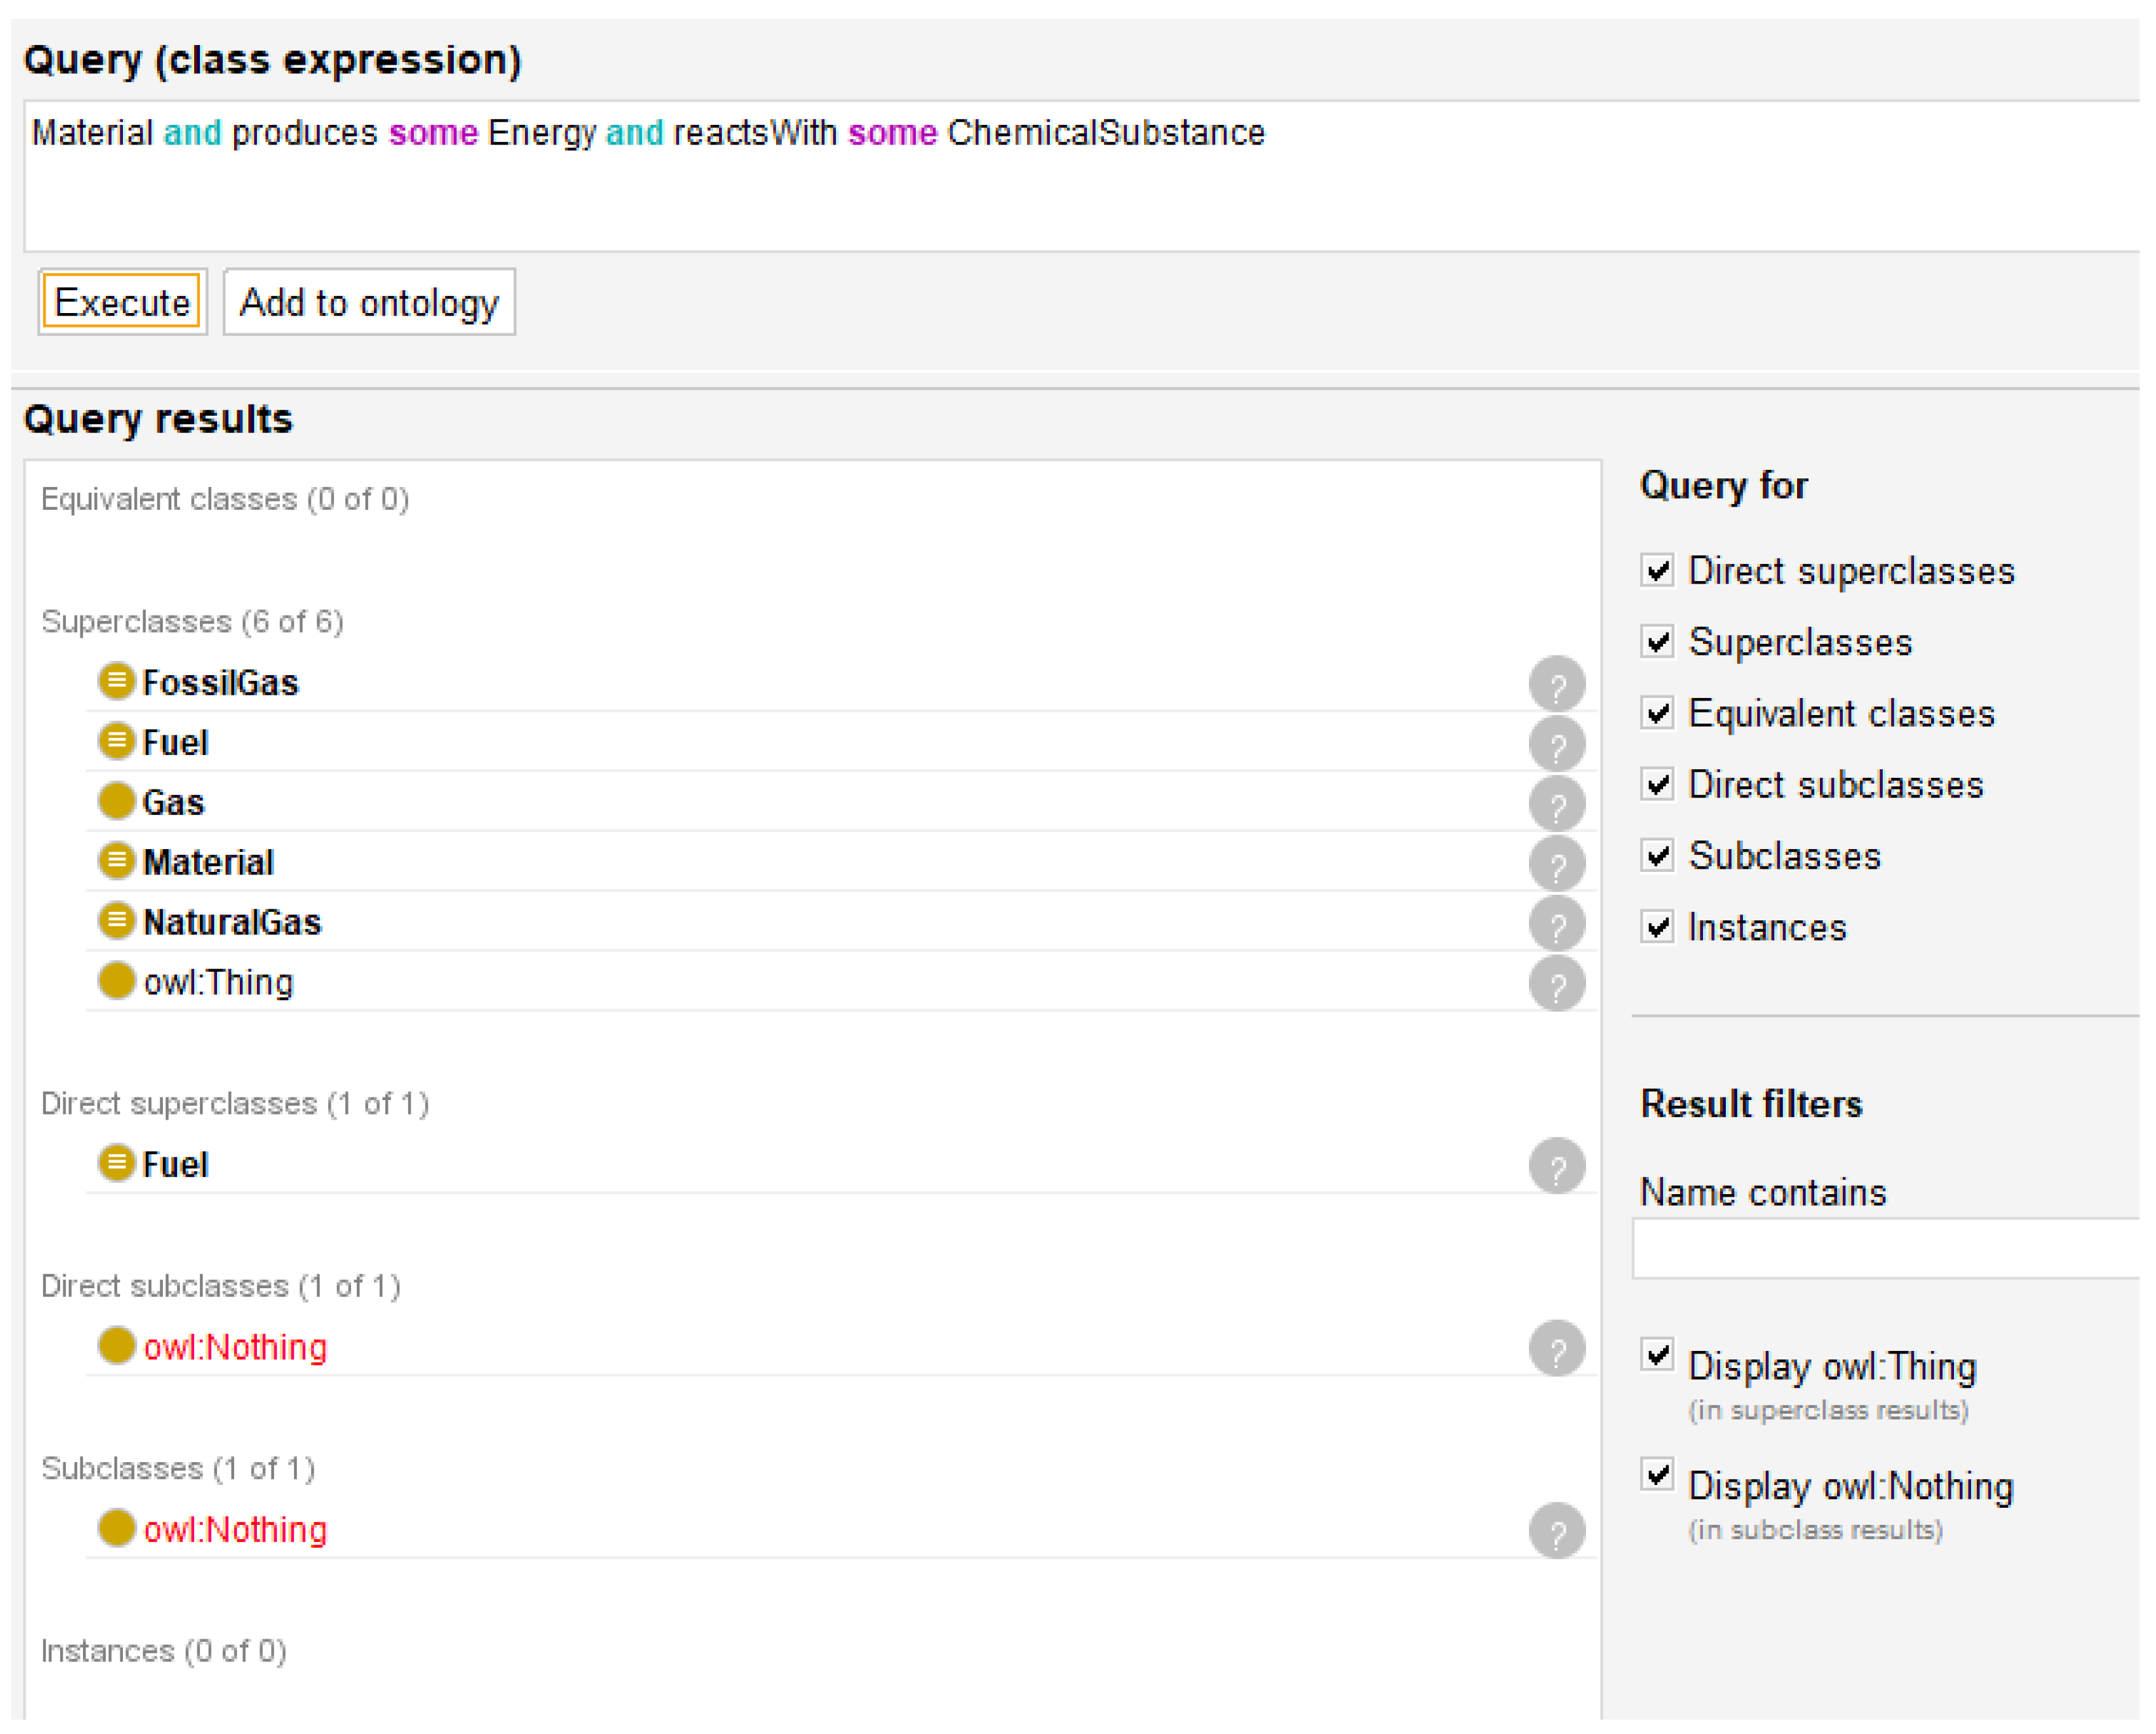This screenshot has width=2156, height=1734.
Task: Select owl:Nothing under Subclasses
Action: click(x=235, y=1531)
